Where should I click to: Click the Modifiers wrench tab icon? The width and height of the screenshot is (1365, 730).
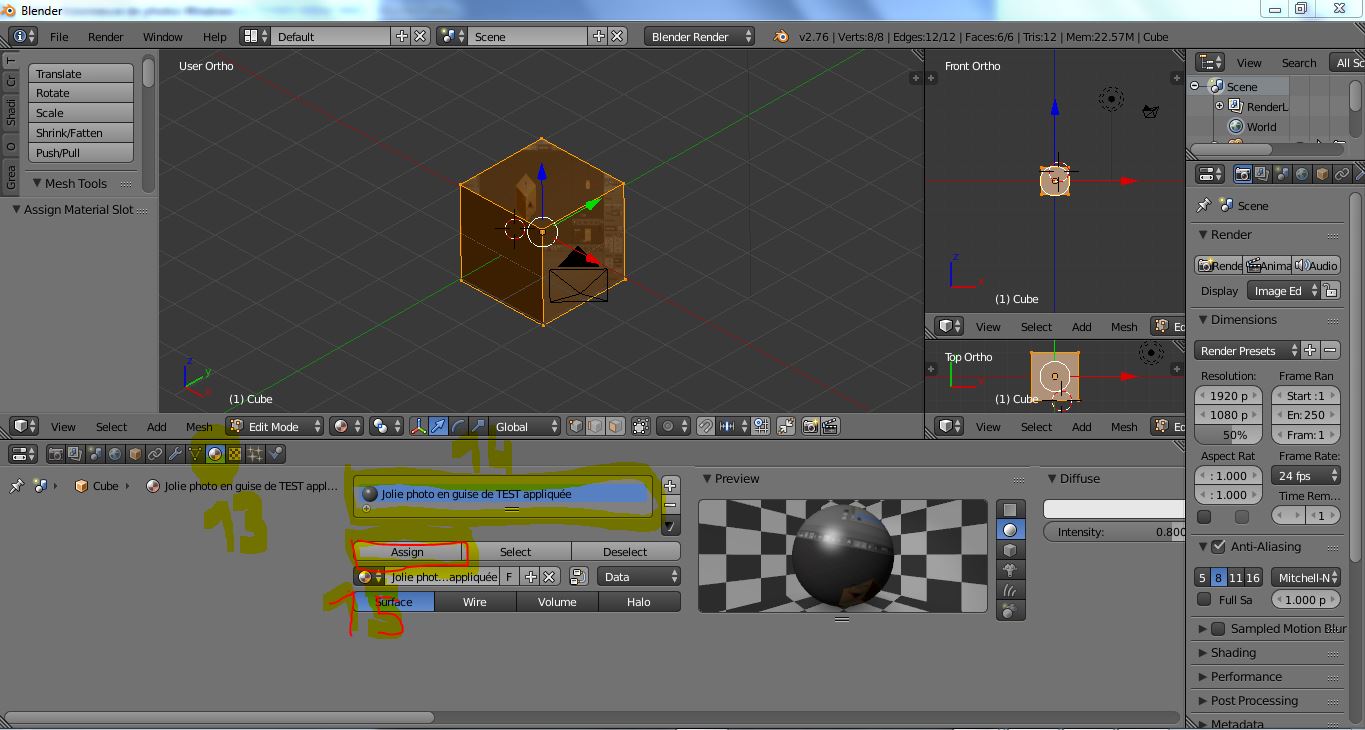pos(175,454)
